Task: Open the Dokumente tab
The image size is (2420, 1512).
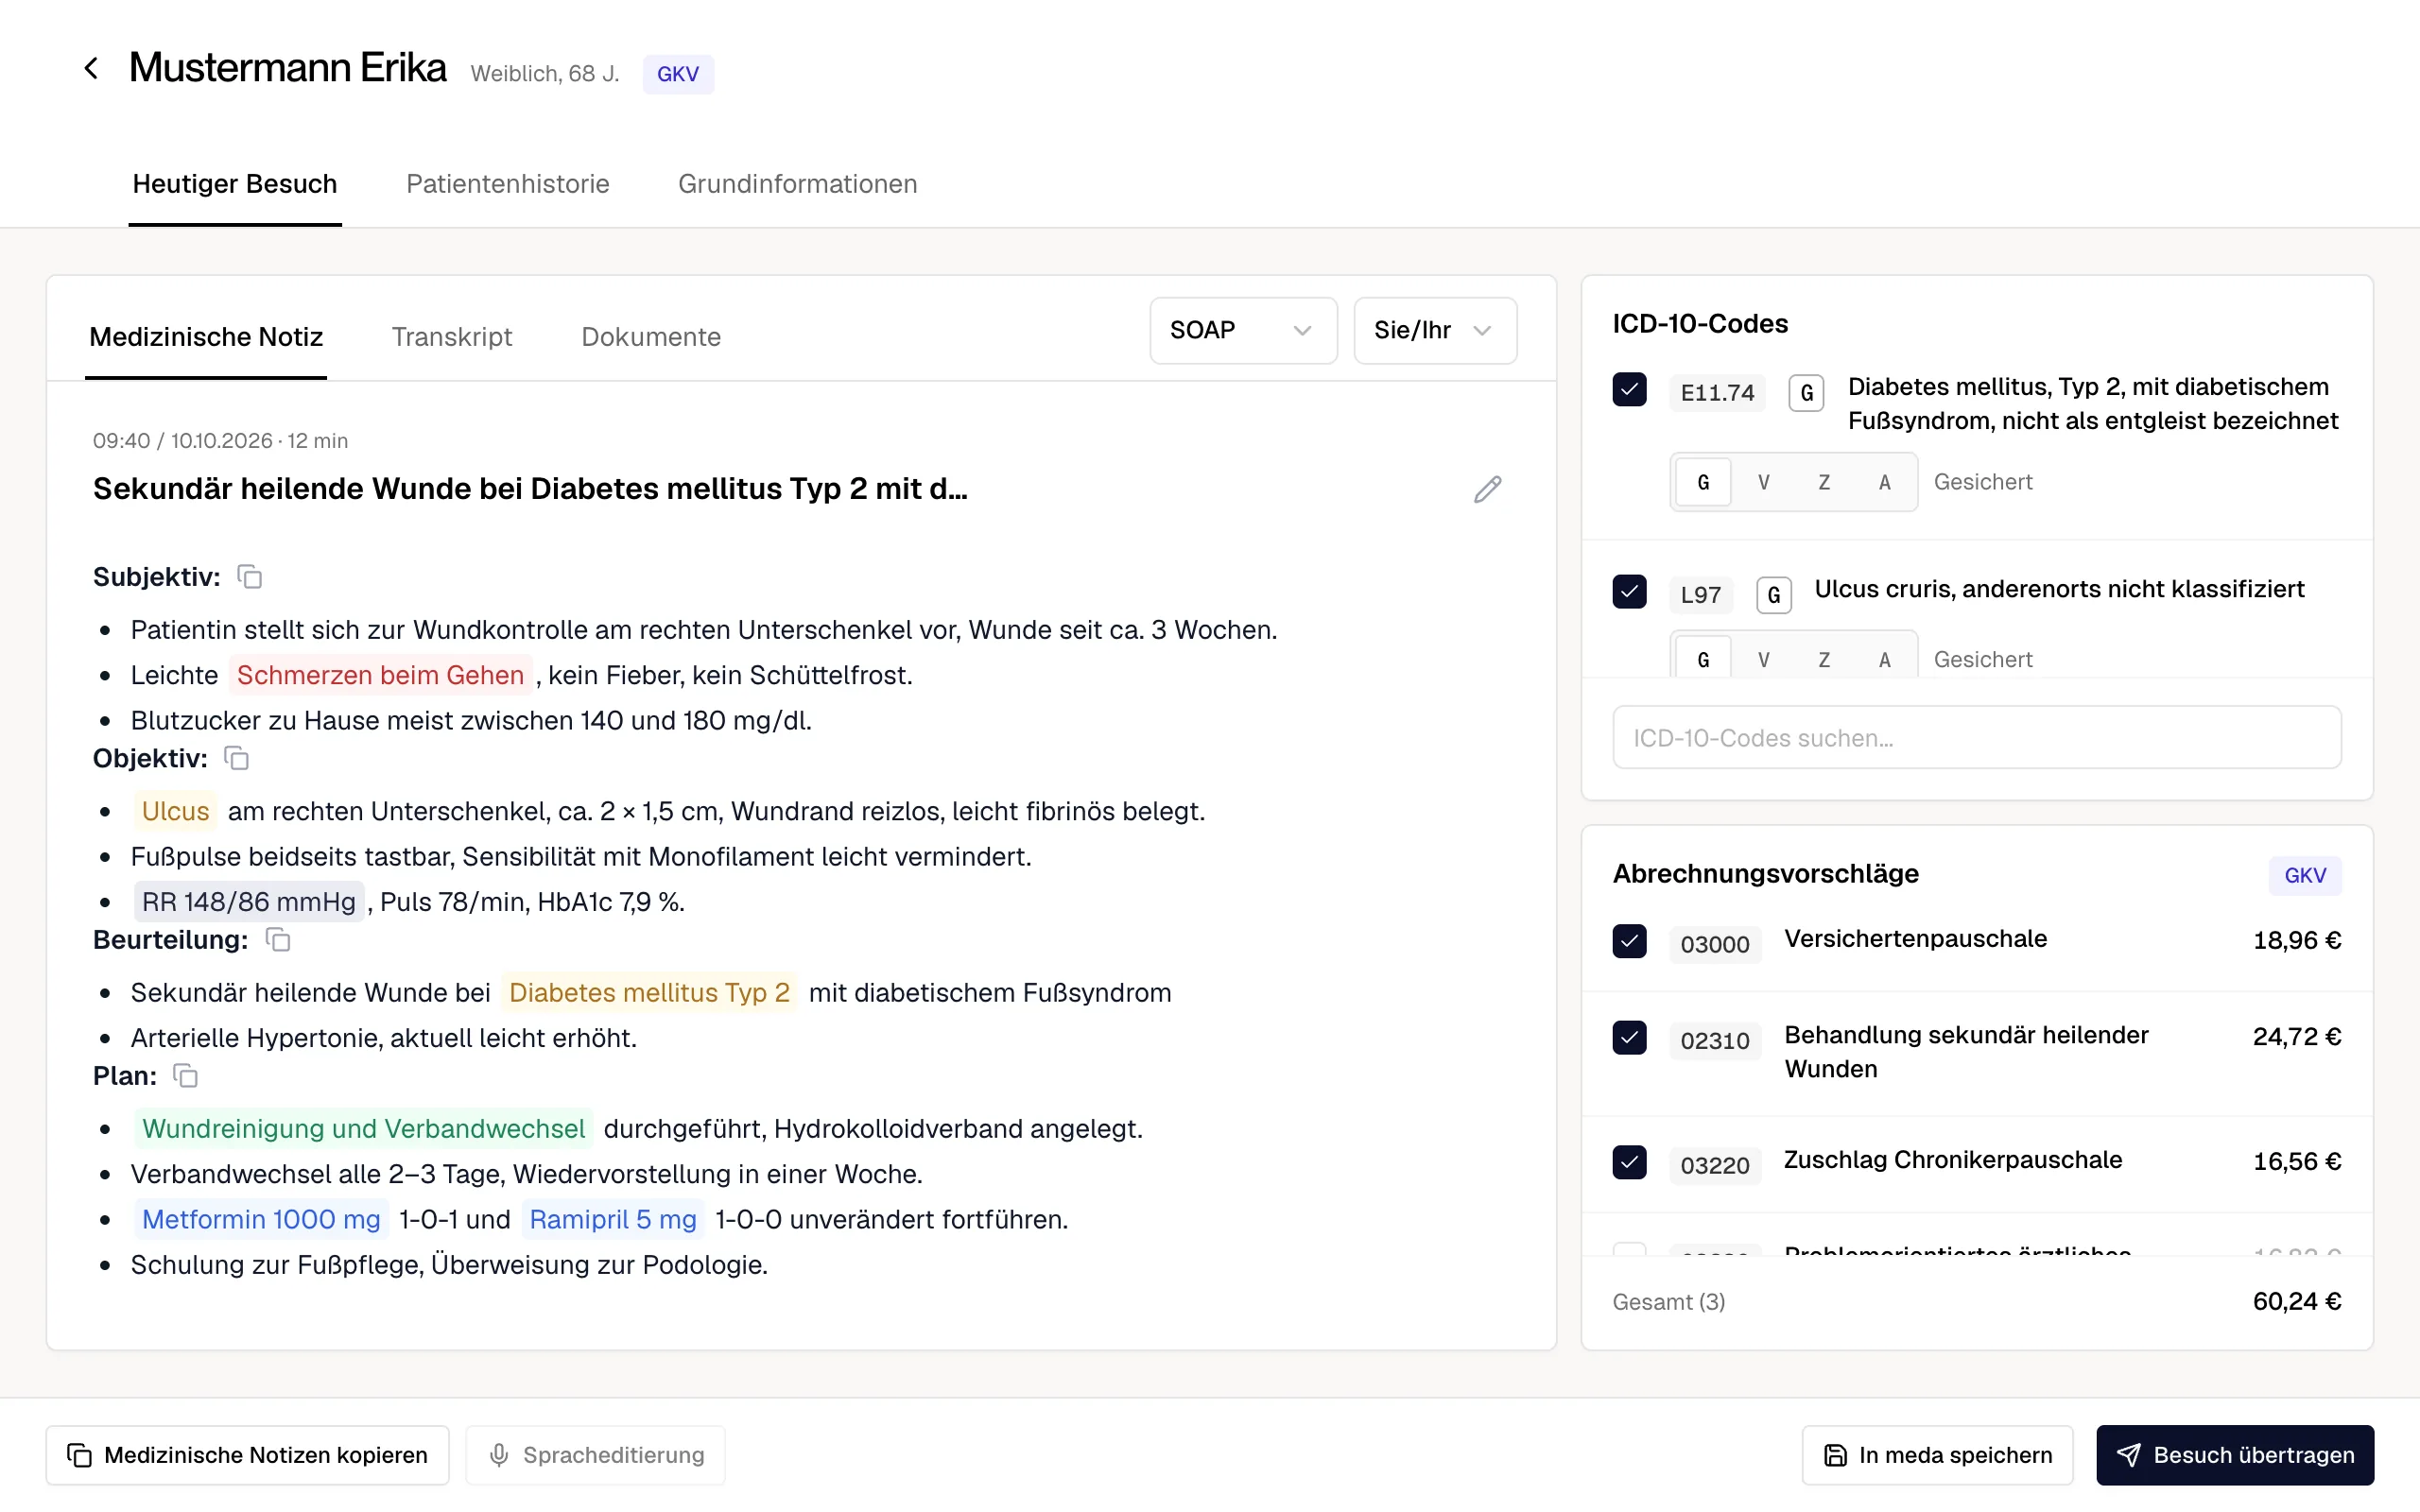Action: (x=651, y=337)
